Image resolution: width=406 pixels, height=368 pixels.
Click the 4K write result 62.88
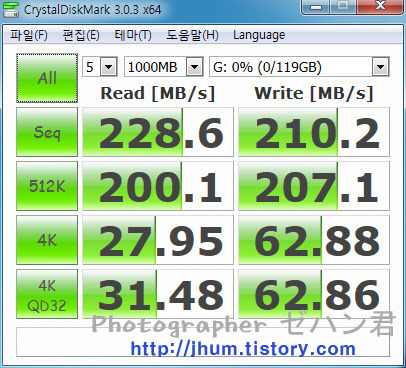[314, 240]
